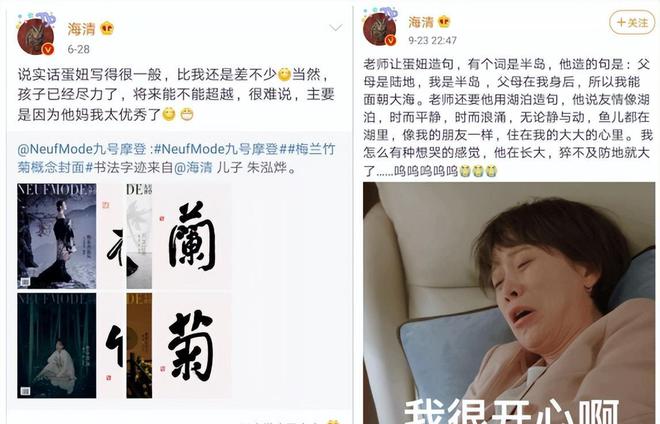Tap the crying emoji after 呜呜呜呜呜
This screenshot has width=660, height=424.
(x=478, y=171)
